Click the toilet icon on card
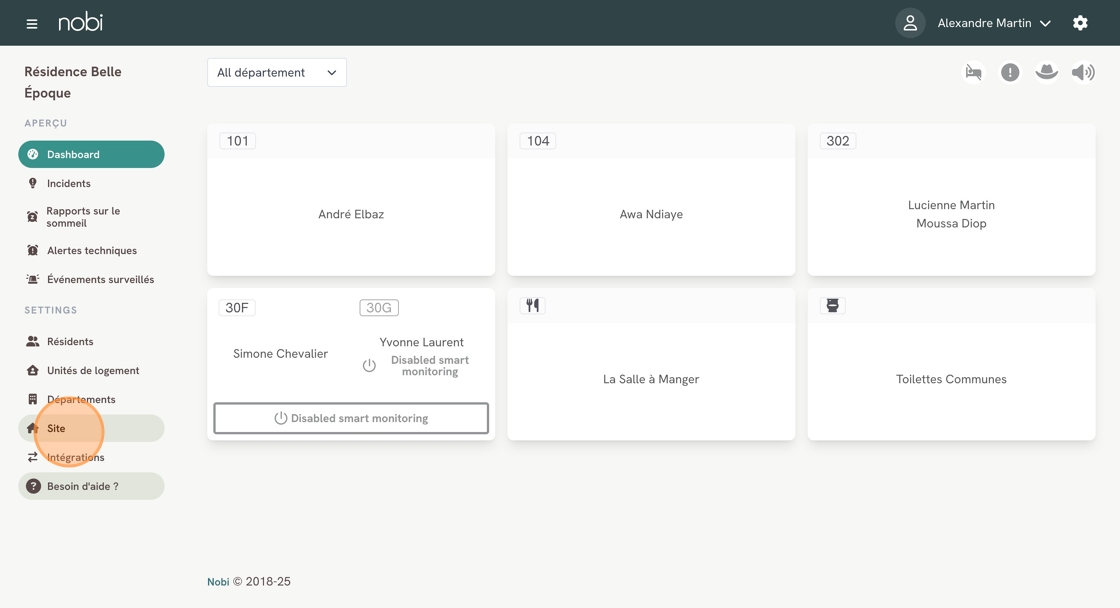1120x608 pixels. pos(832,306)
